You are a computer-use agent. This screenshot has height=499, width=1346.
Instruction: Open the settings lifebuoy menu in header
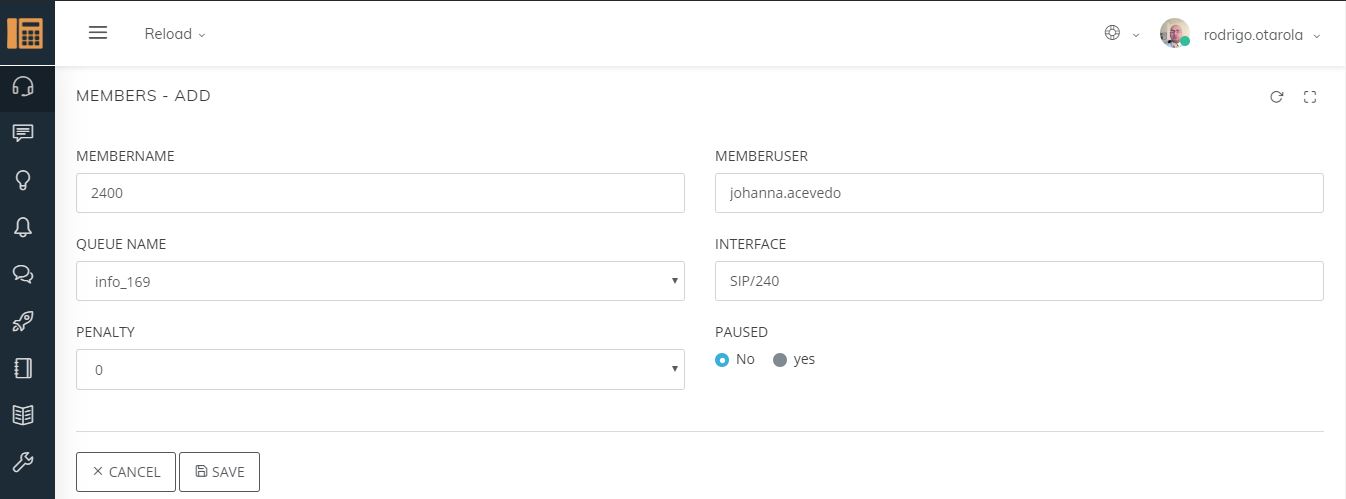click(1119, 33)
